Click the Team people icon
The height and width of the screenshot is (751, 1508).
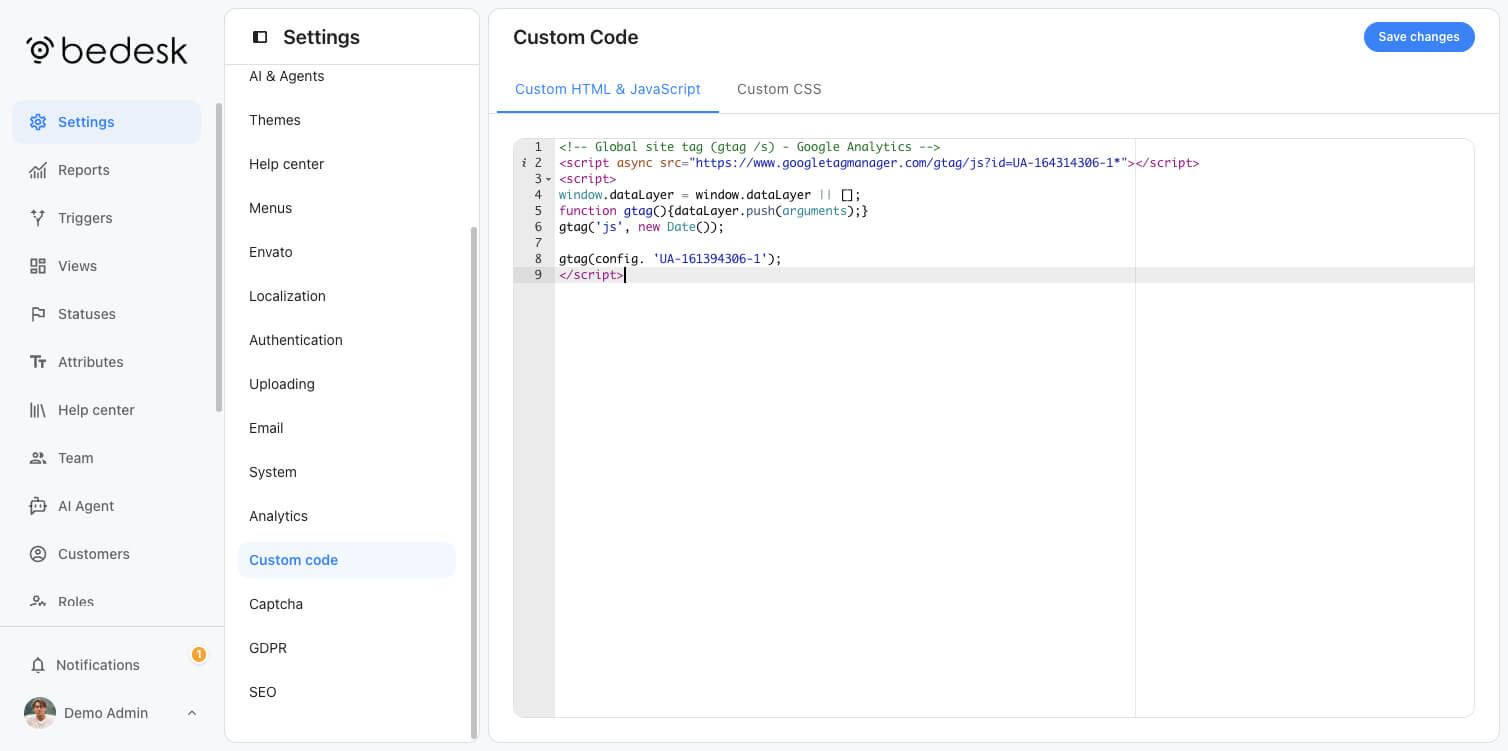point(38,458)
